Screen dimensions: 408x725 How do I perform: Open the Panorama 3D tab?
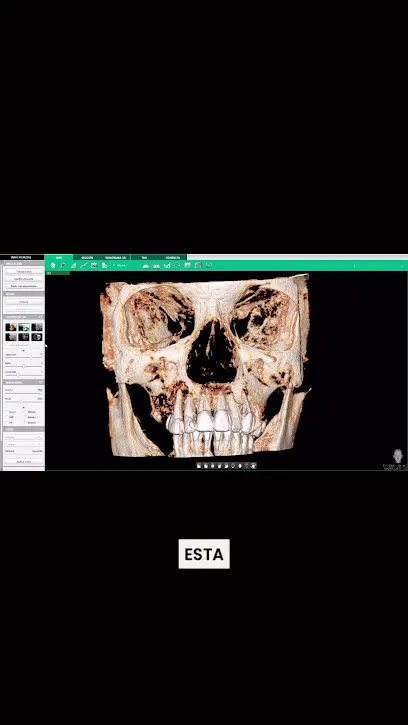(x=116, y=257)
